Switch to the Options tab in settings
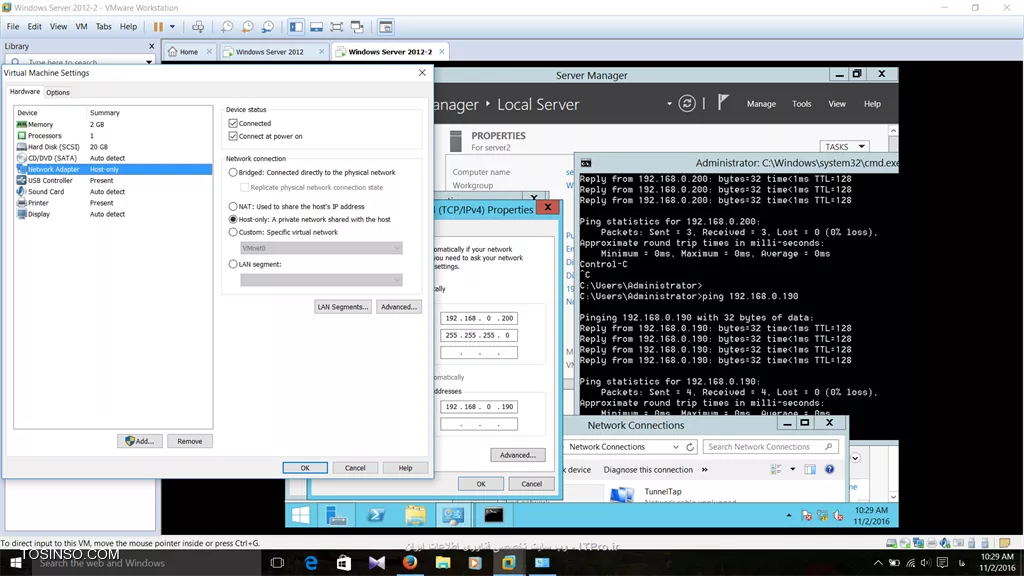The image size is (1024, 576). [x=57, y=92]
